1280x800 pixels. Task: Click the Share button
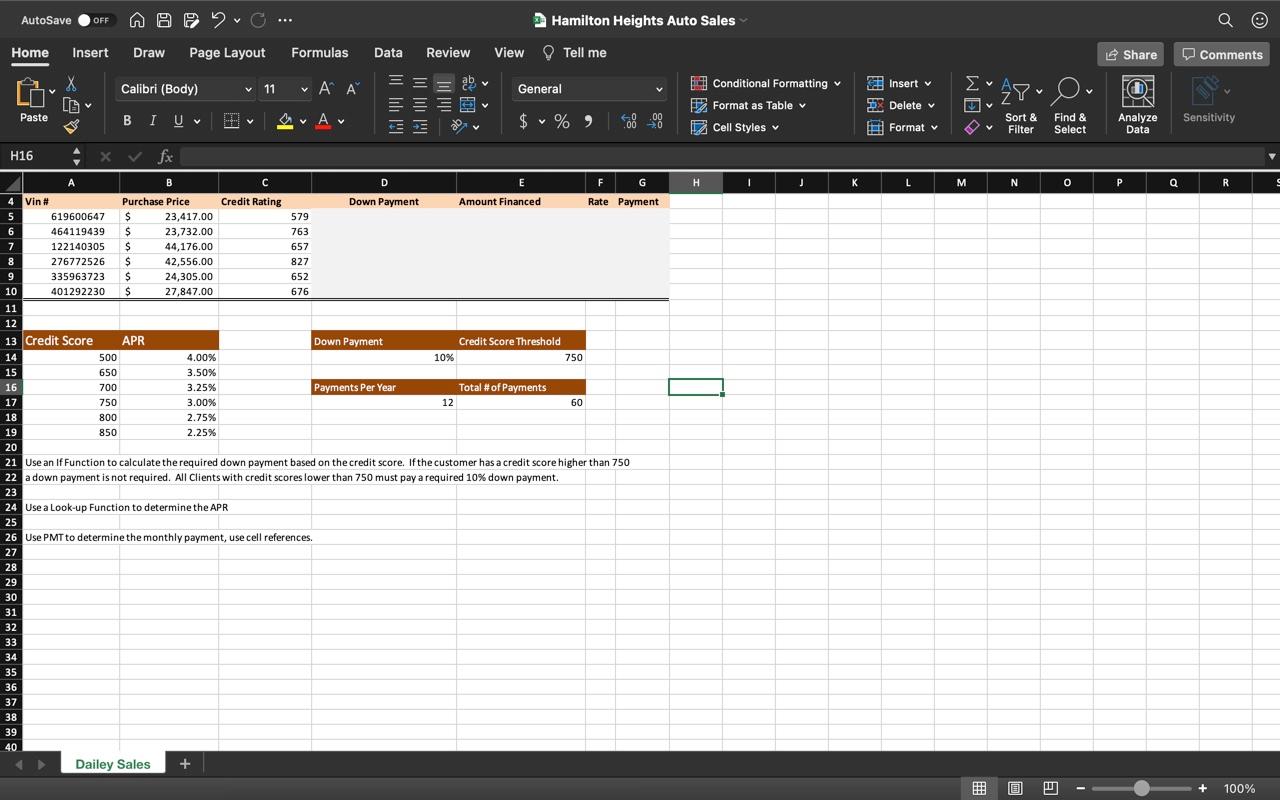(1130, 54)
